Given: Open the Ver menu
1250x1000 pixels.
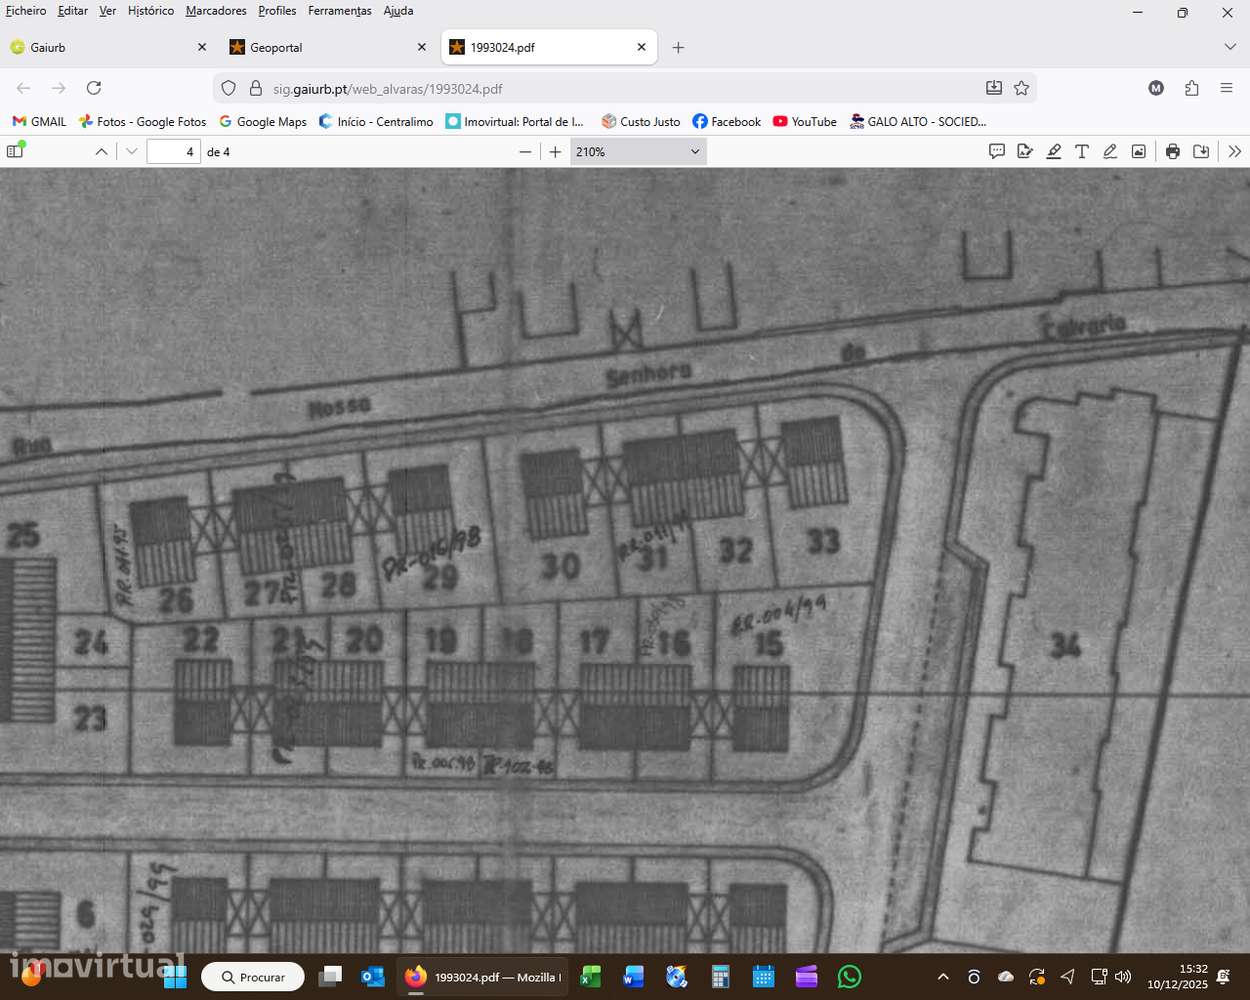Looking at the screenshot, I should click(x=108, y=11).
